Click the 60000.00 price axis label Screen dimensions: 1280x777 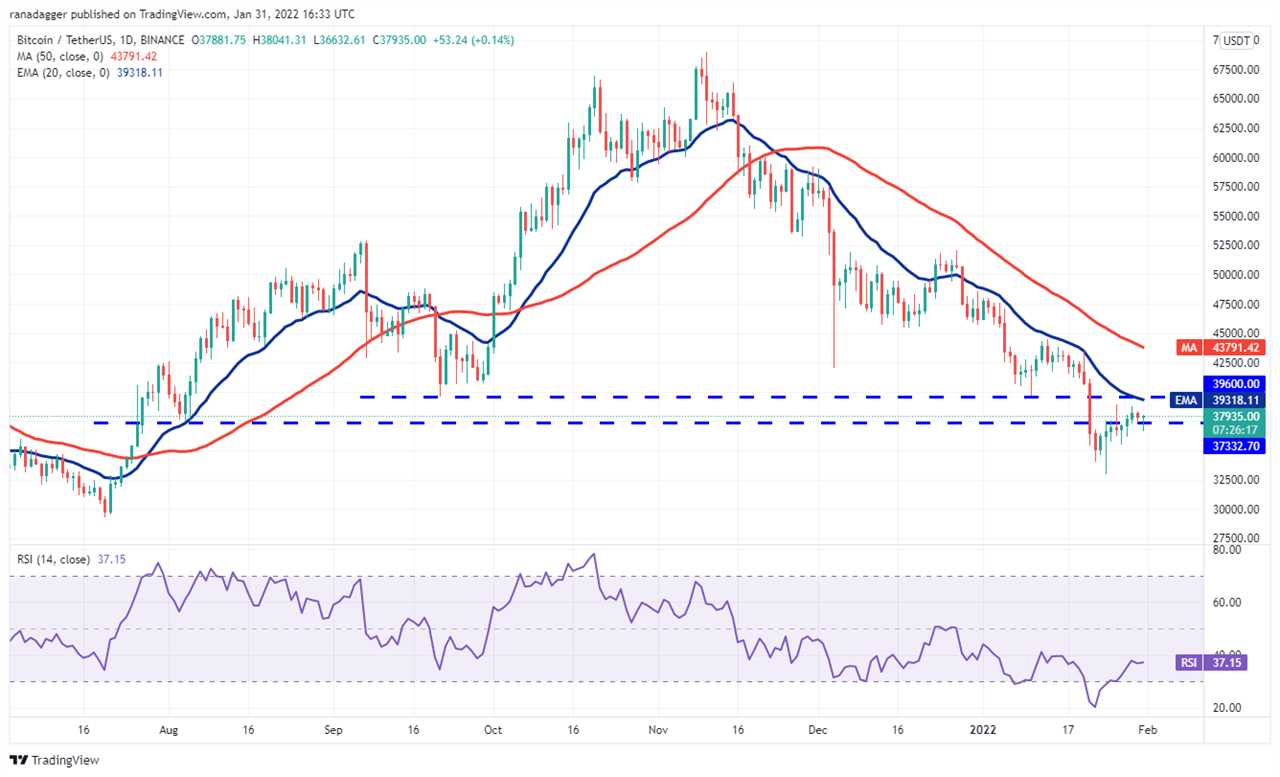pyautogui.click(x=1238, y=158)
